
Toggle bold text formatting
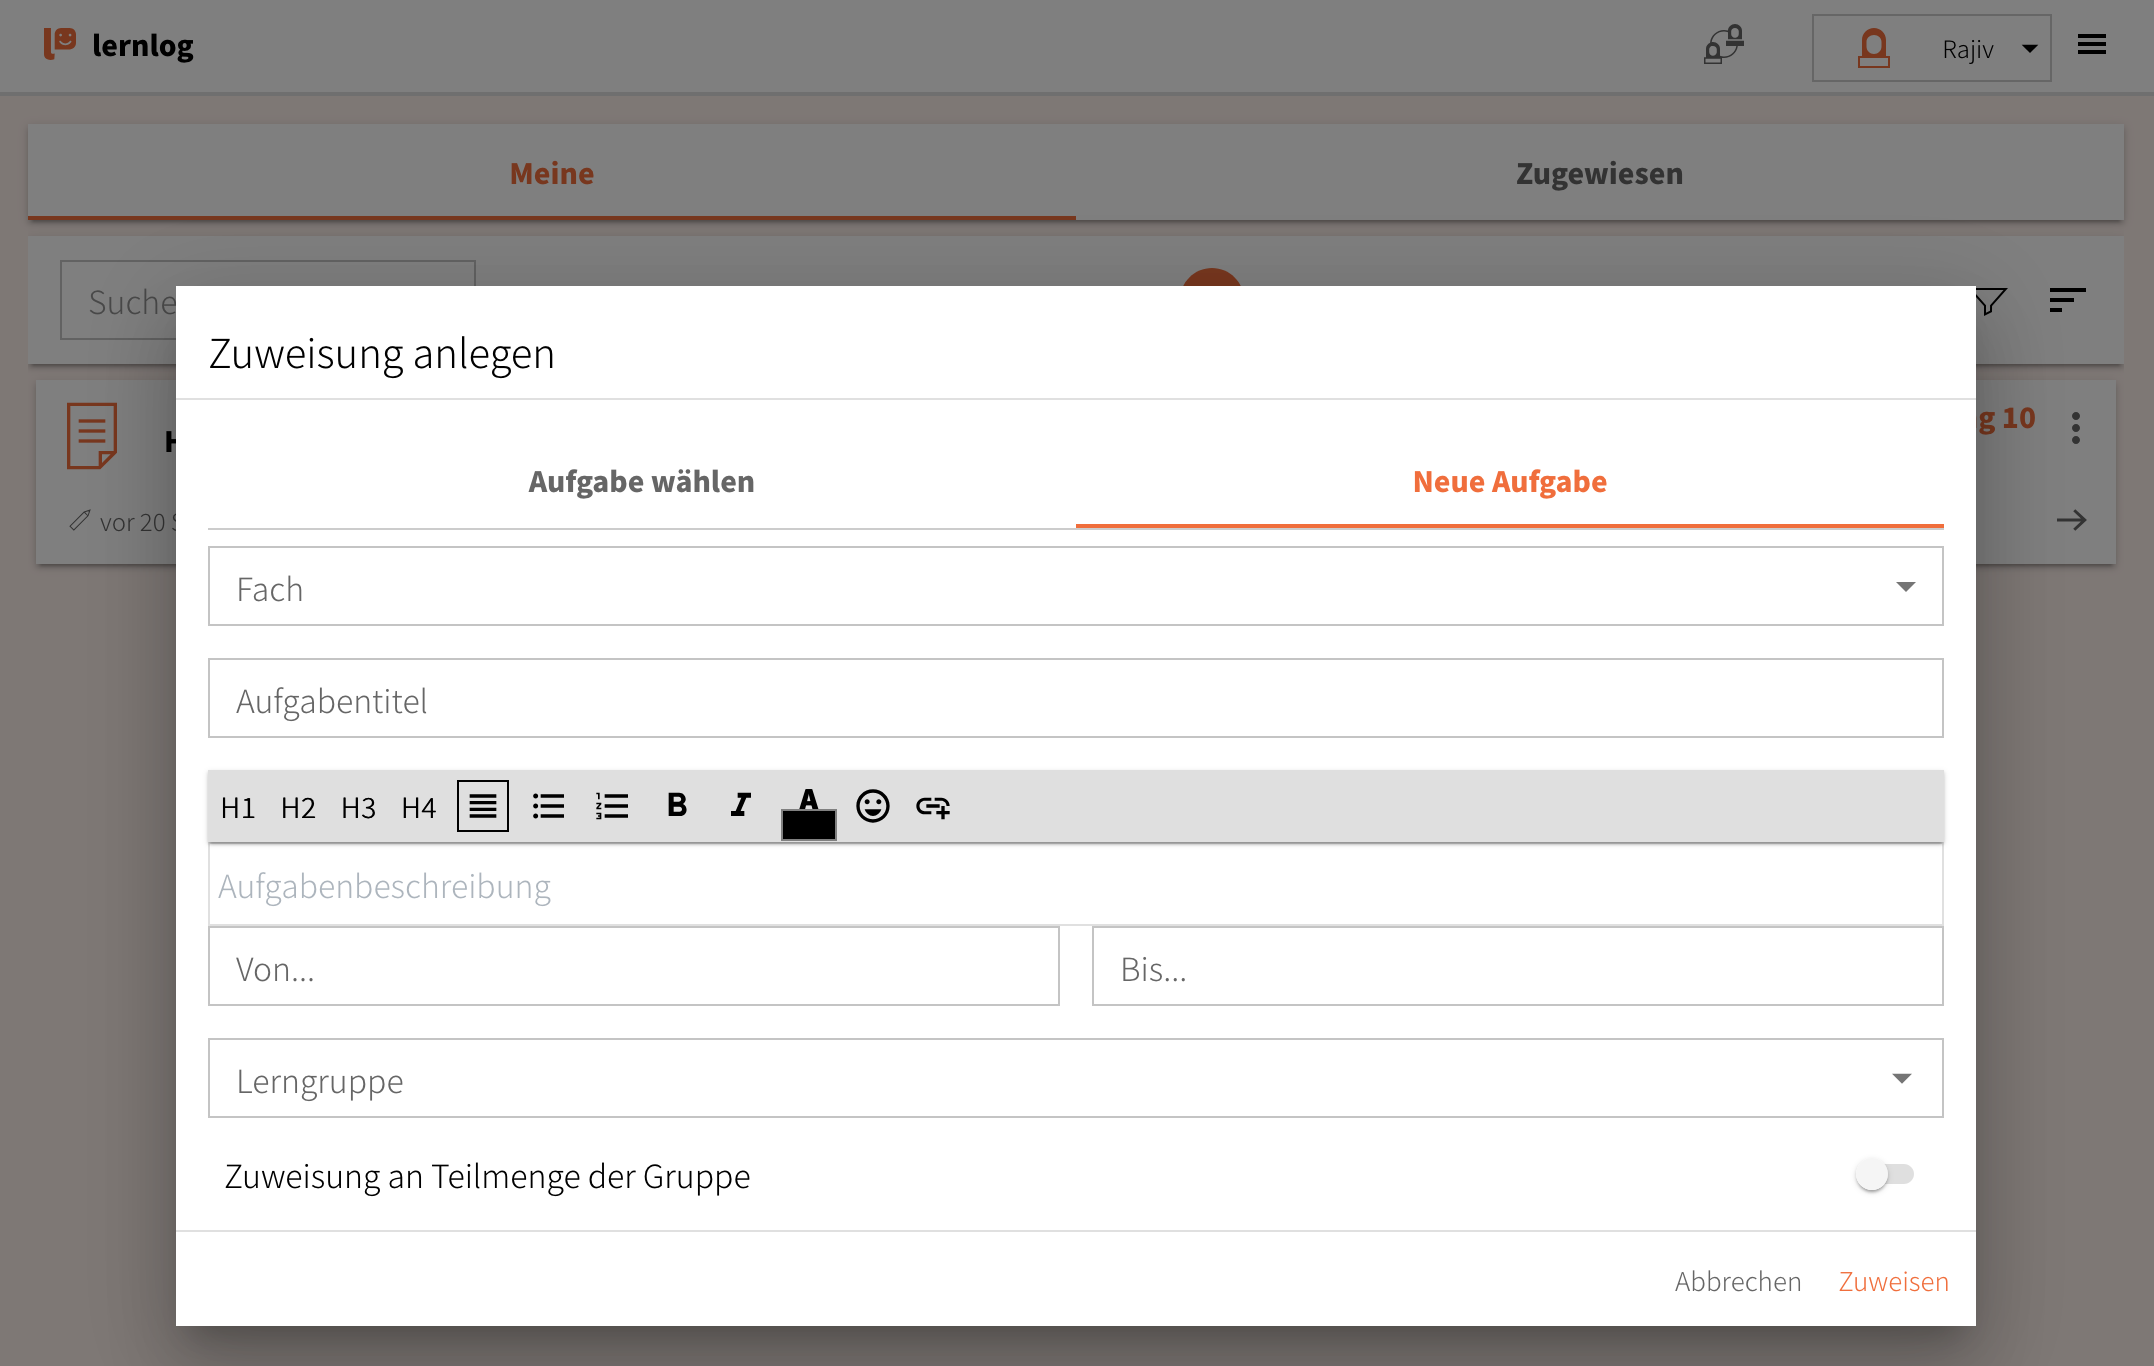pyautogui.click(x=677, y=805)
